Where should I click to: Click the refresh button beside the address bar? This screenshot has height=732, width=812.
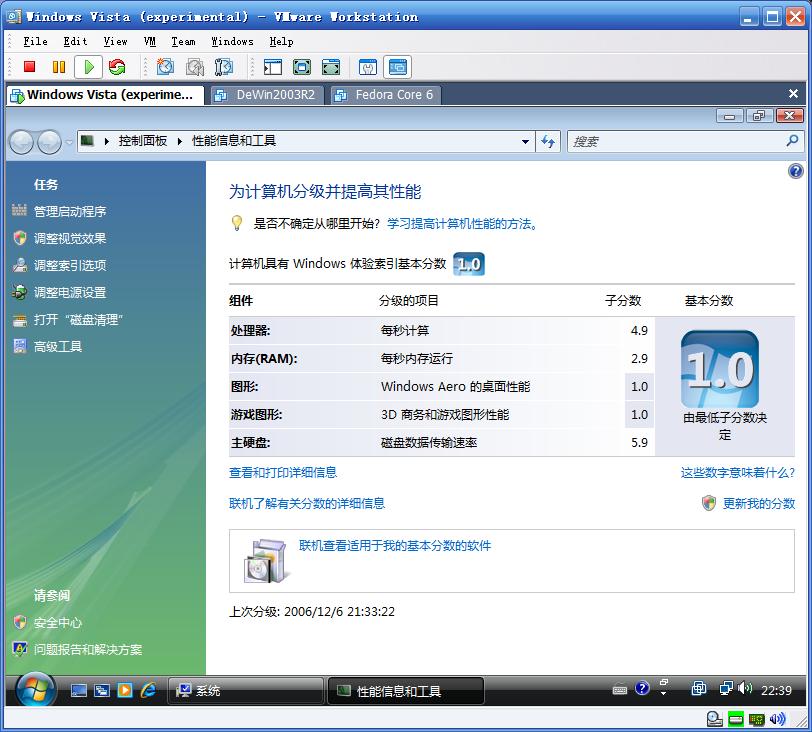point(548,141)
